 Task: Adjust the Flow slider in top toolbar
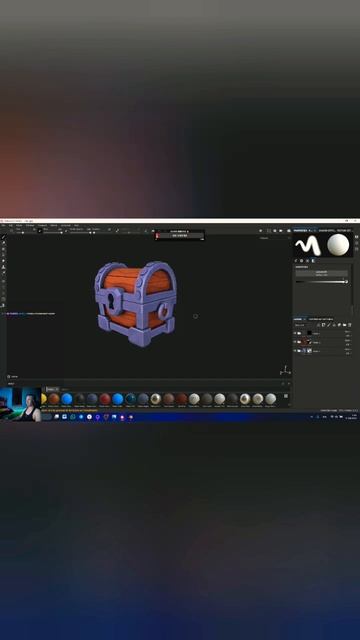52,233
